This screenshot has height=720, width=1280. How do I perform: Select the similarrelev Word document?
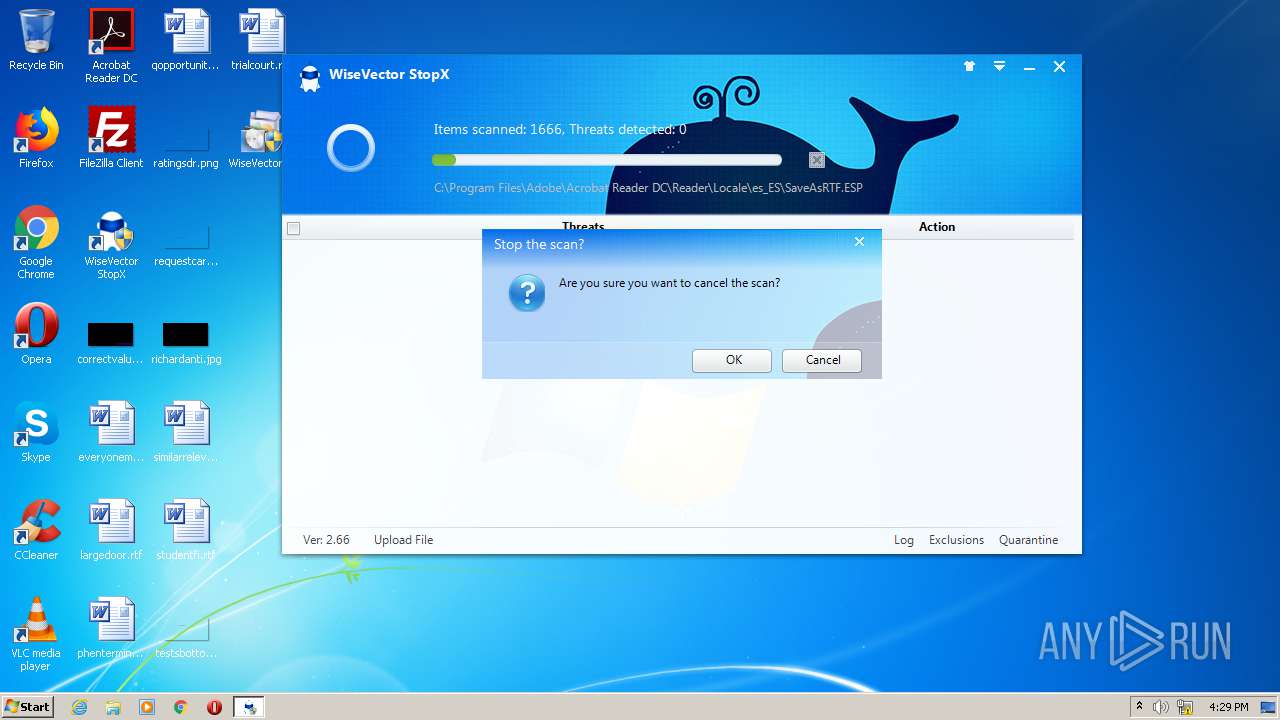pos(186,432)
